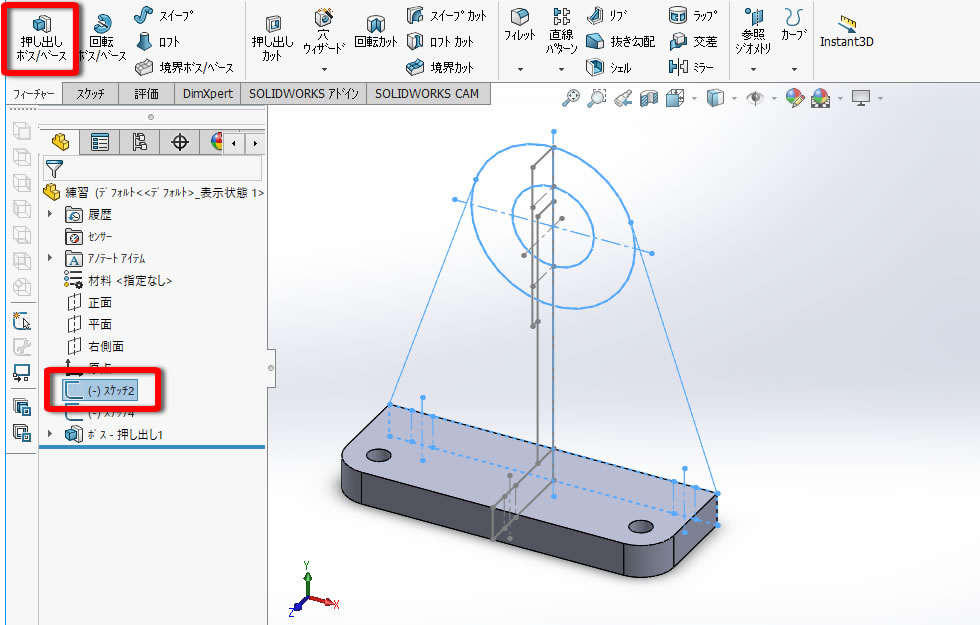
Task: Select the Rib tool (リブ)
Action: click(607, 16)
